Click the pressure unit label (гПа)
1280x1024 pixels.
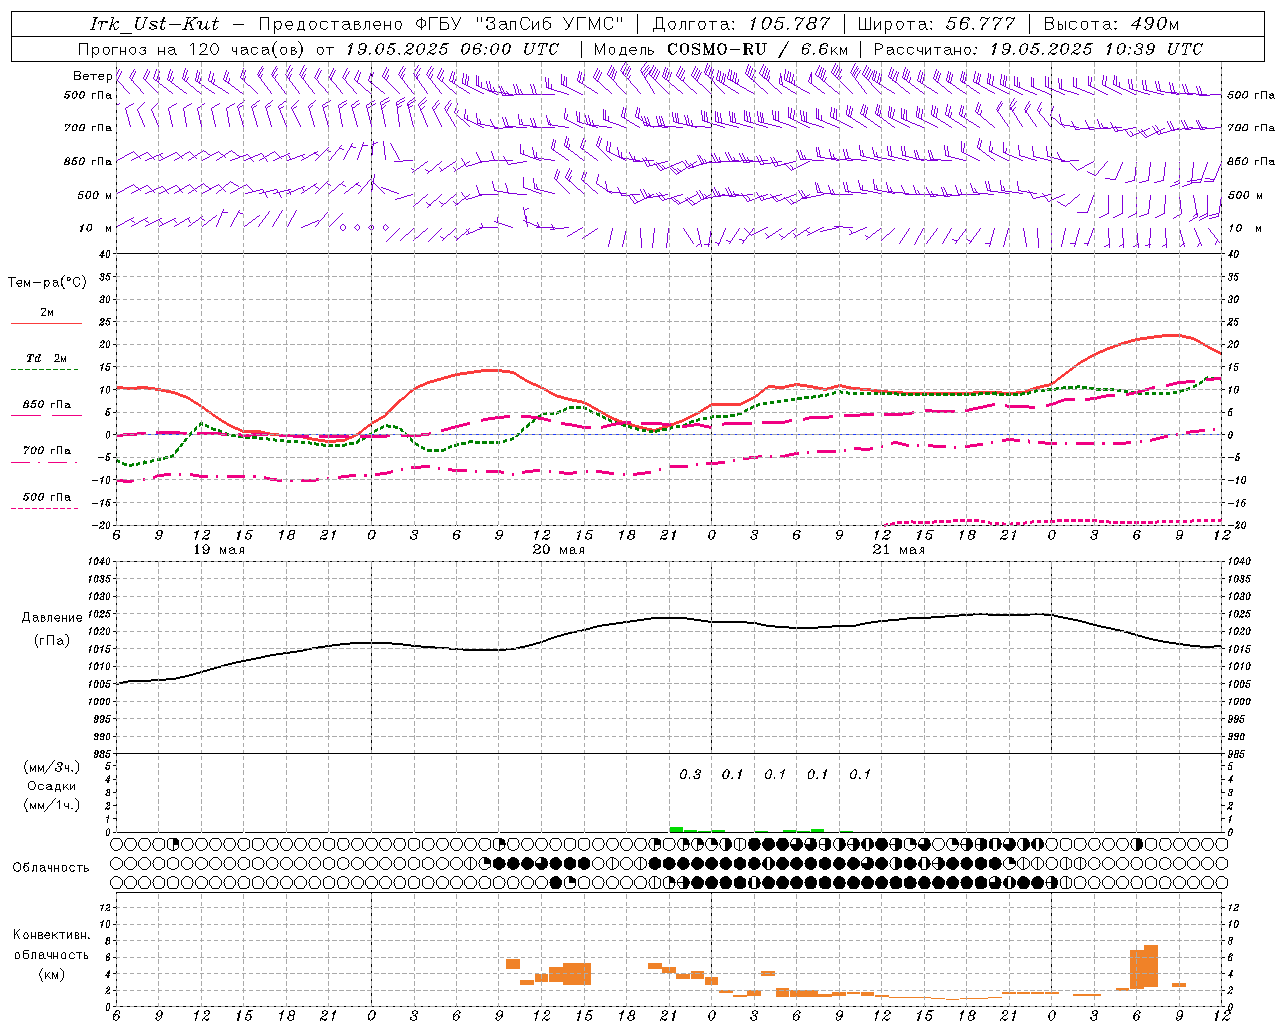tap(52, 641)
